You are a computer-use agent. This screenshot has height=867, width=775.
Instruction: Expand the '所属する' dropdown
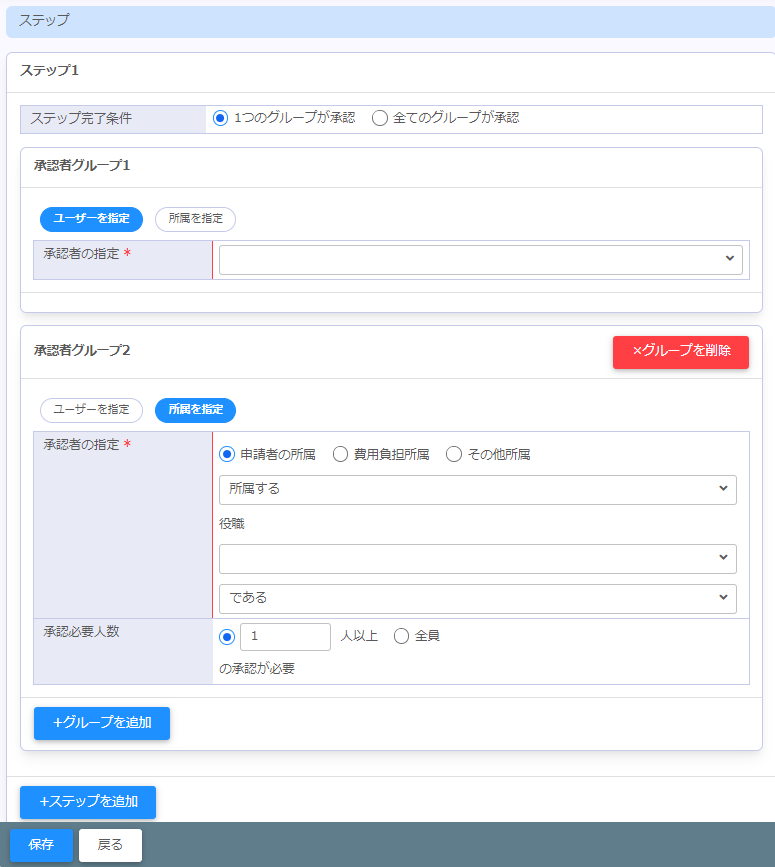click(x=477, y=490)
